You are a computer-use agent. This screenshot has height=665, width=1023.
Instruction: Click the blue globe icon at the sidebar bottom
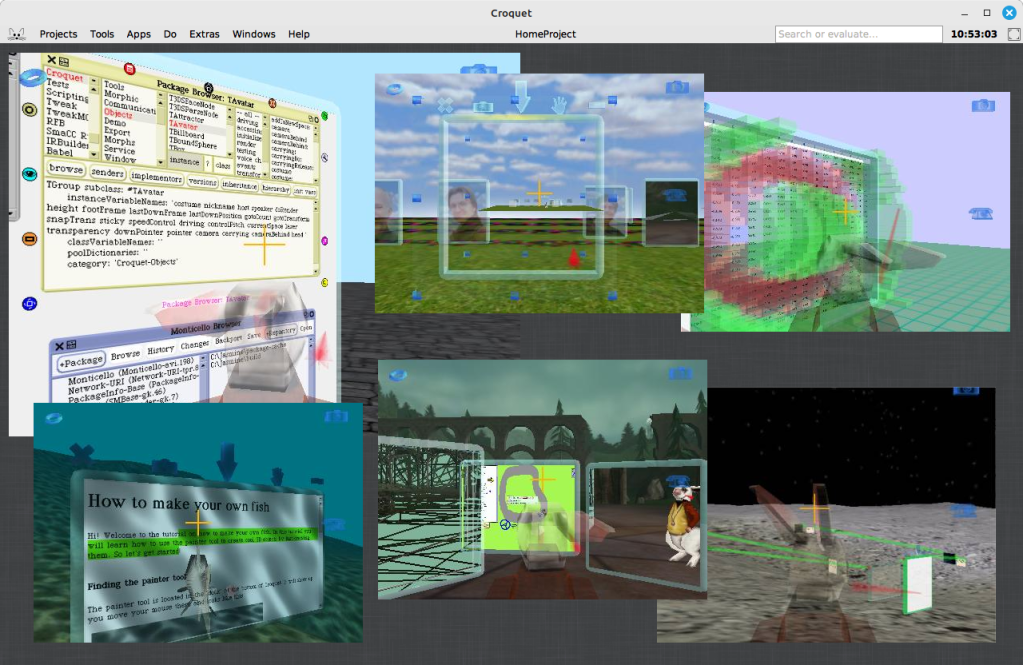29,302
